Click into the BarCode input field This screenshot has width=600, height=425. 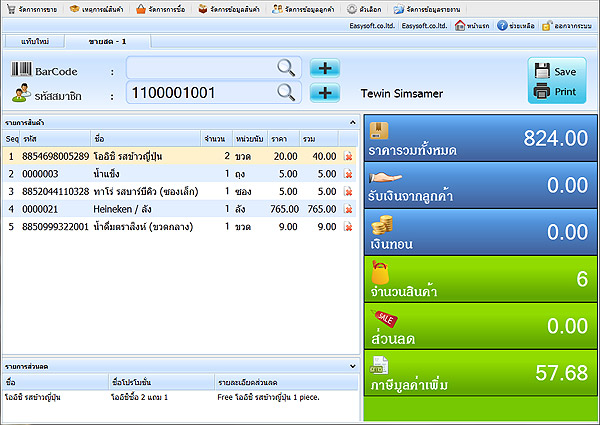(x=200, y=68)
